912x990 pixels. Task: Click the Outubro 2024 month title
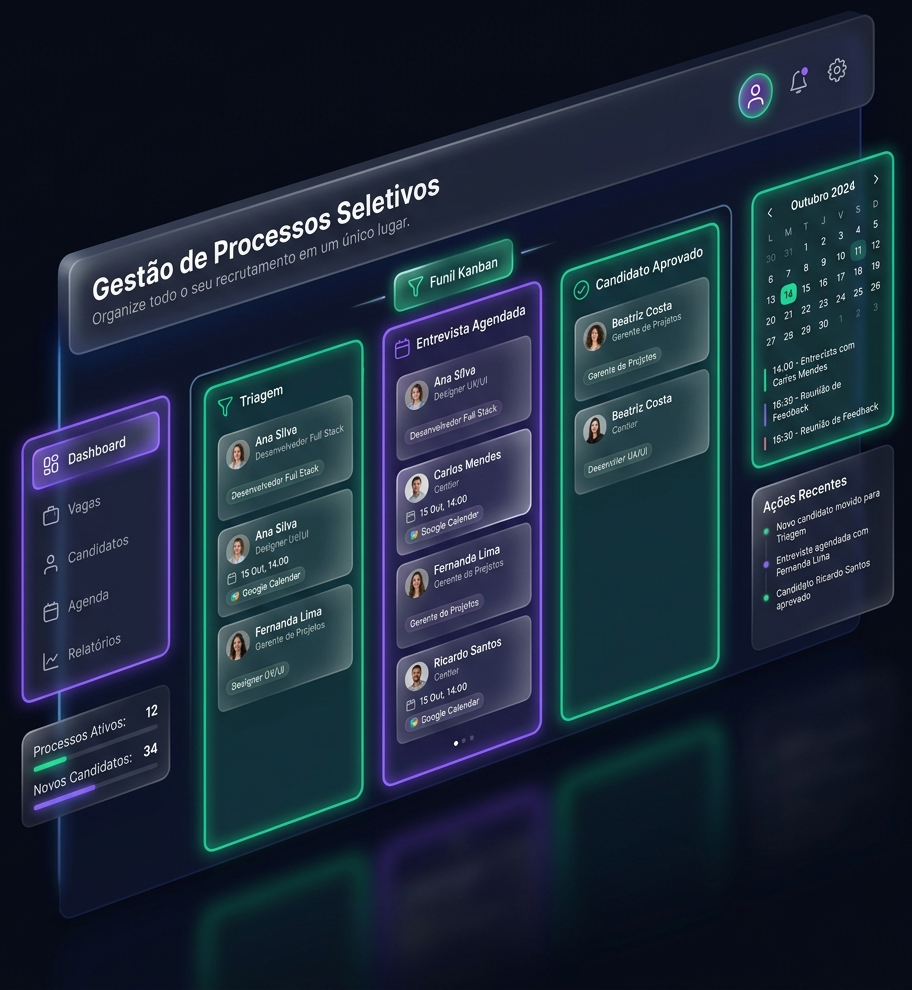(x=822, y=196)
